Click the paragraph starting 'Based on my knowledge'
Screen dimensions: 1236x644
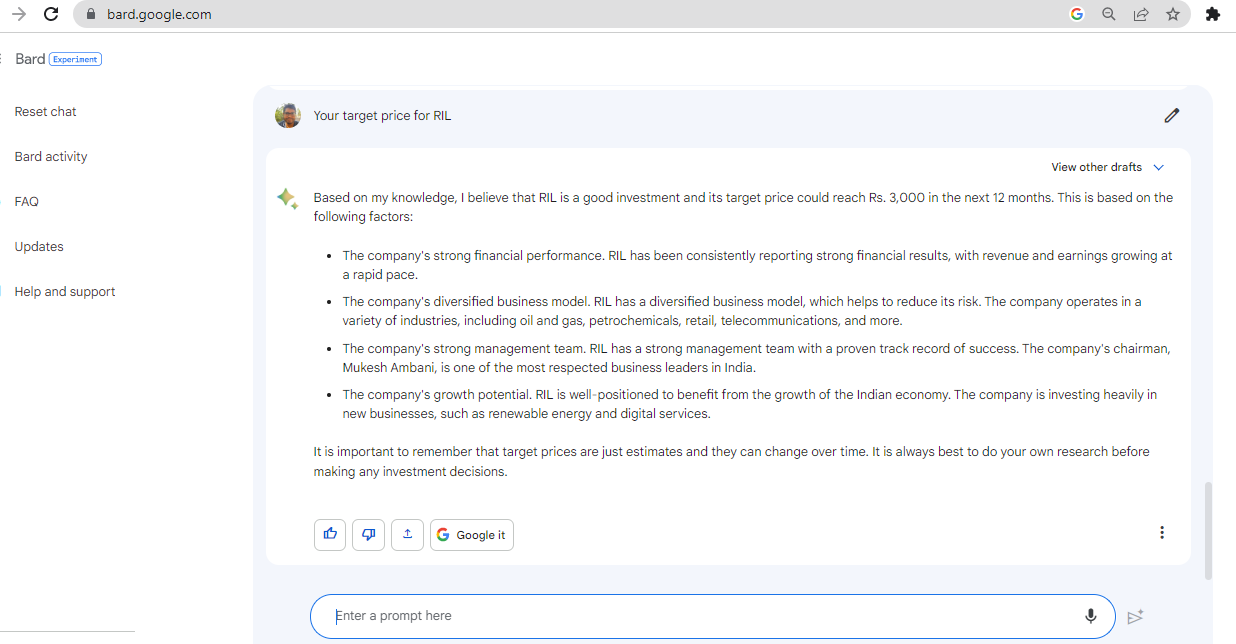click(x=743, y=207)
